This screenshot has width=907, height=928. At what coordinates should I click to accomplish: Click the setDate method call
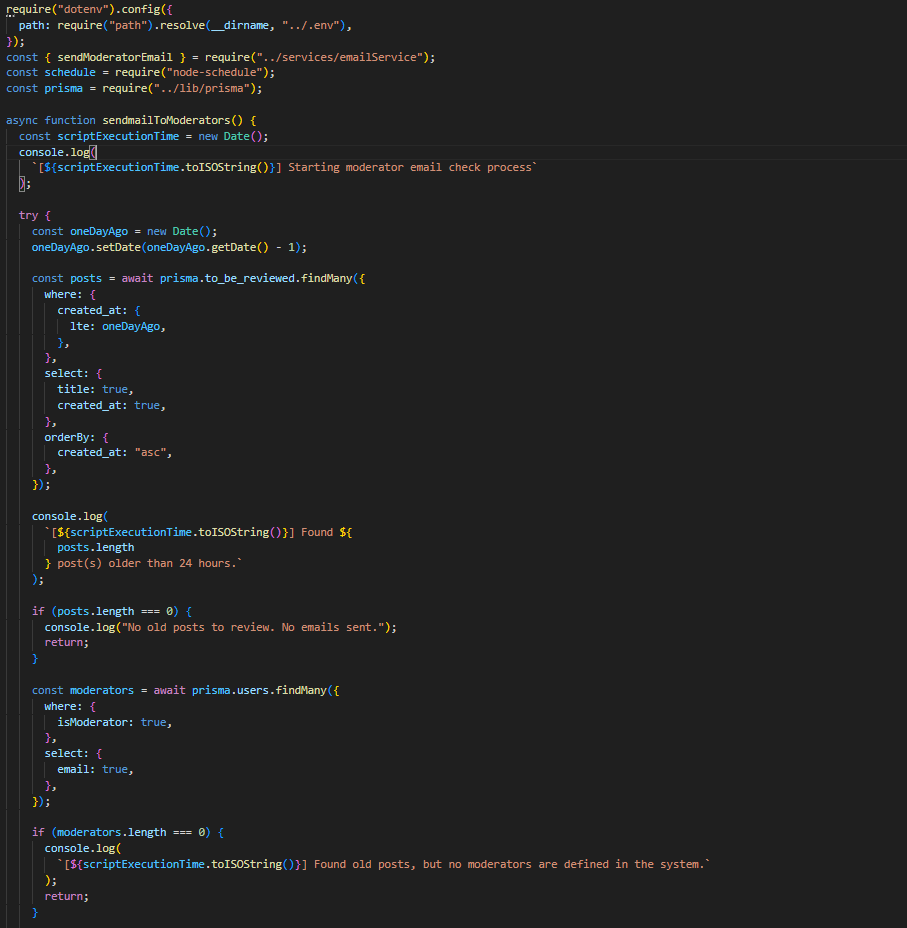(x=117, y=247)
